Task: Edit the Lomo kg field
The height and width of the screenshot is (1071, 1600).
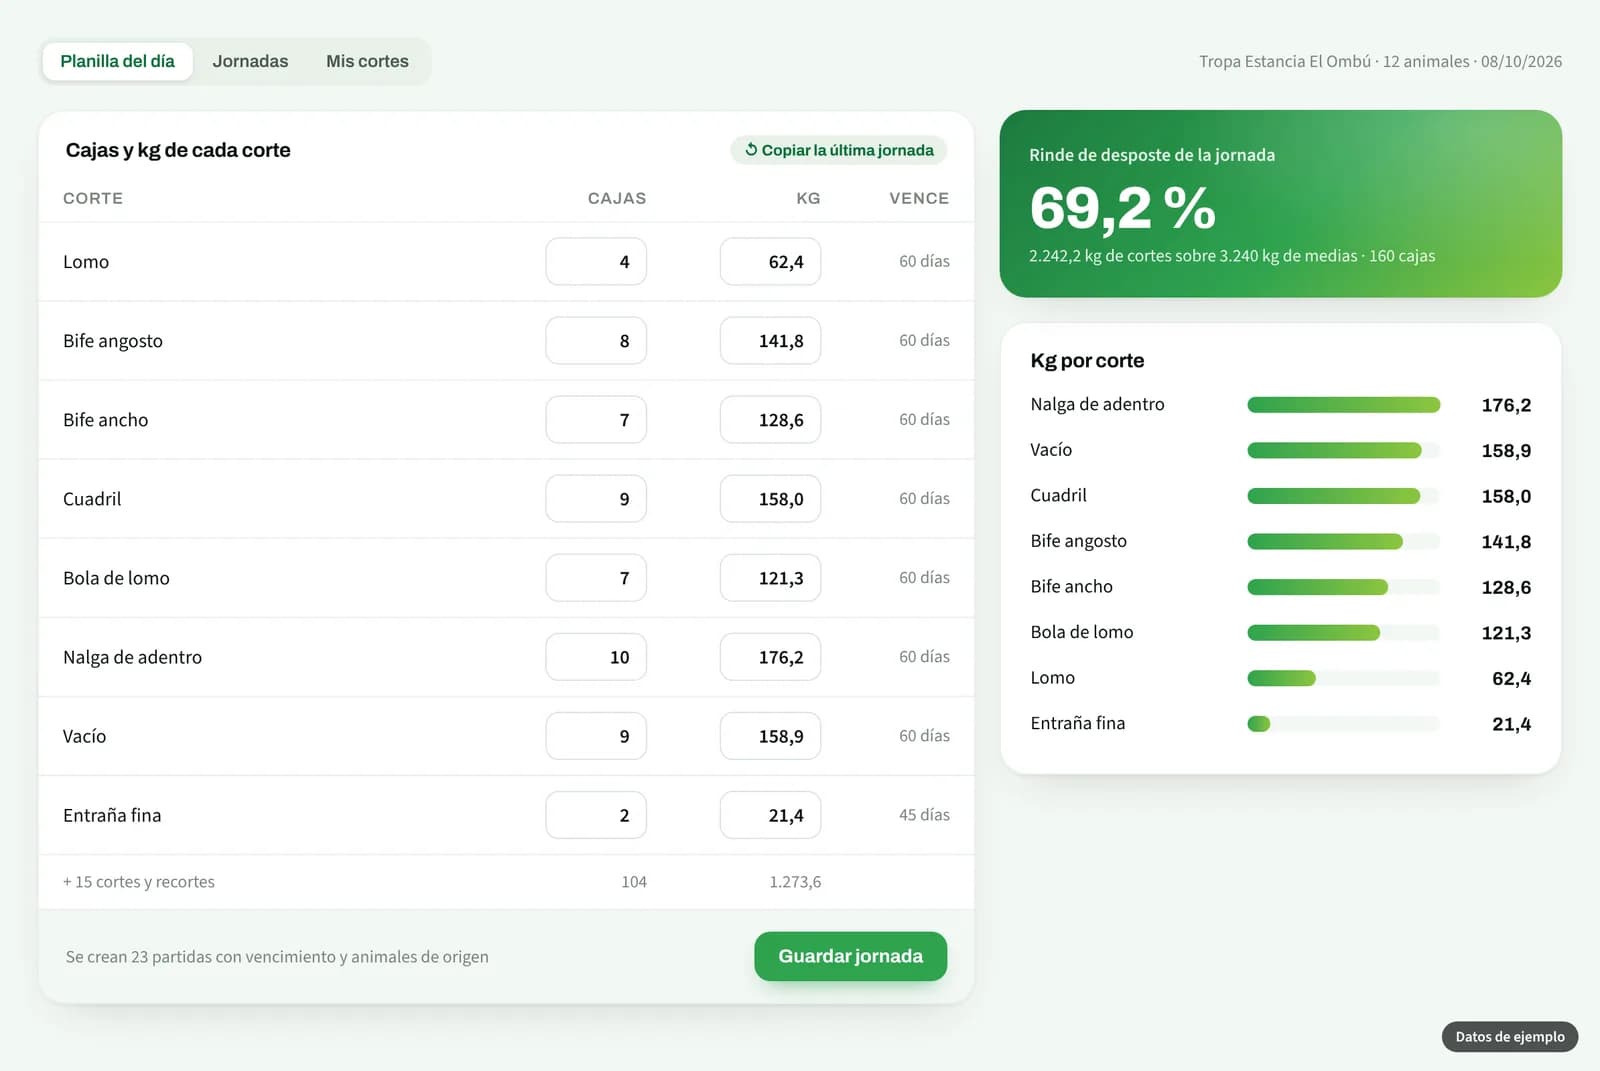Action: click(x=770, y=261)
